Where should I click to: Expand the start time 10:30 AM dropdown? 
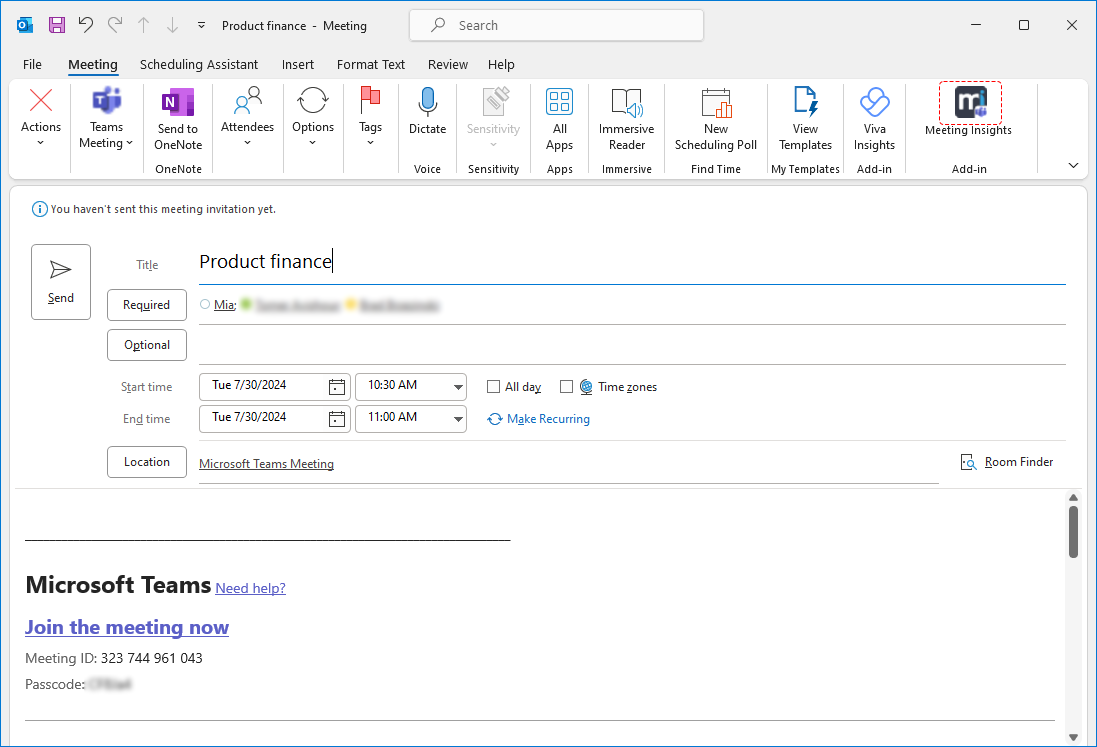(458, 386)
